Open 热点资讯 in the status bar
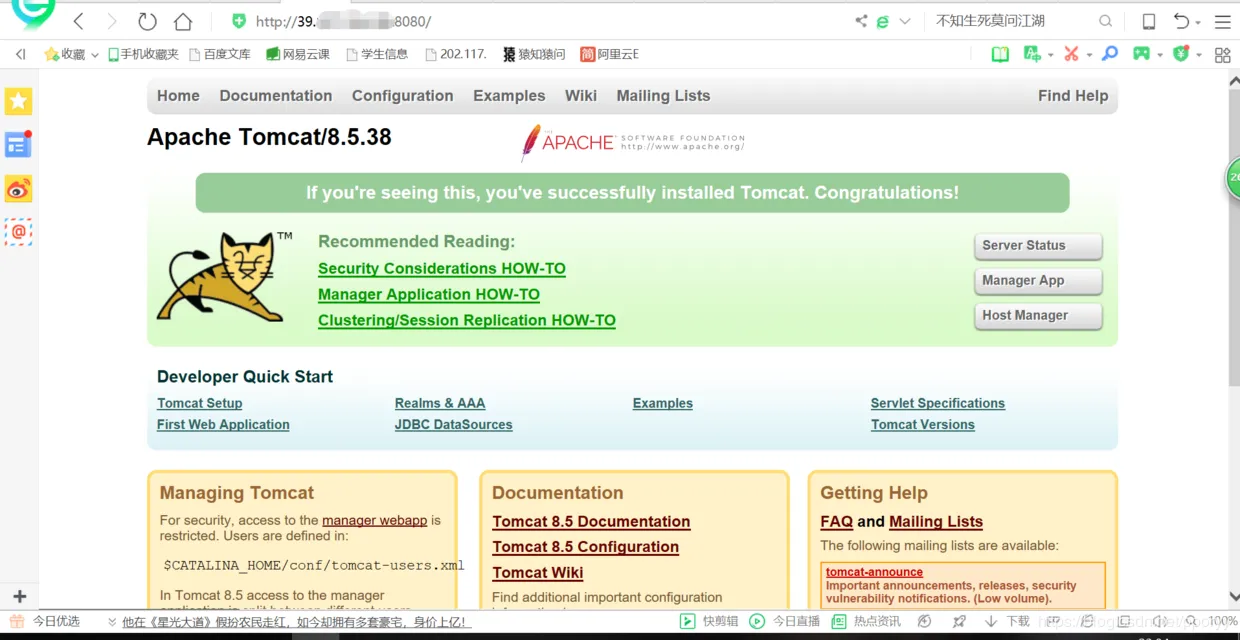This screenshot has height=640, width=1240. pyautogui.click(x=866, y=621)
